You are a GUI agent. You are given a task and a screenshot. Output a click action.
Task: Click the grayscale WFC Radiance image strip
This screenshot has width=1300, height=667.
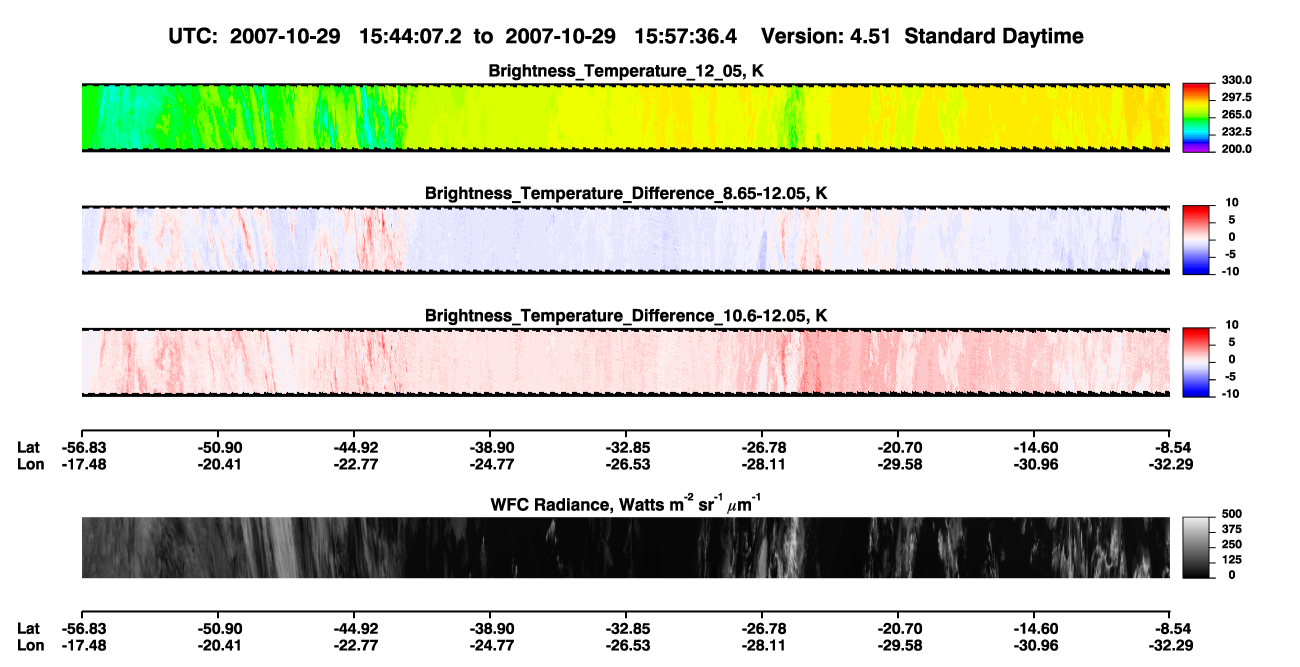[x=625, y=547]
